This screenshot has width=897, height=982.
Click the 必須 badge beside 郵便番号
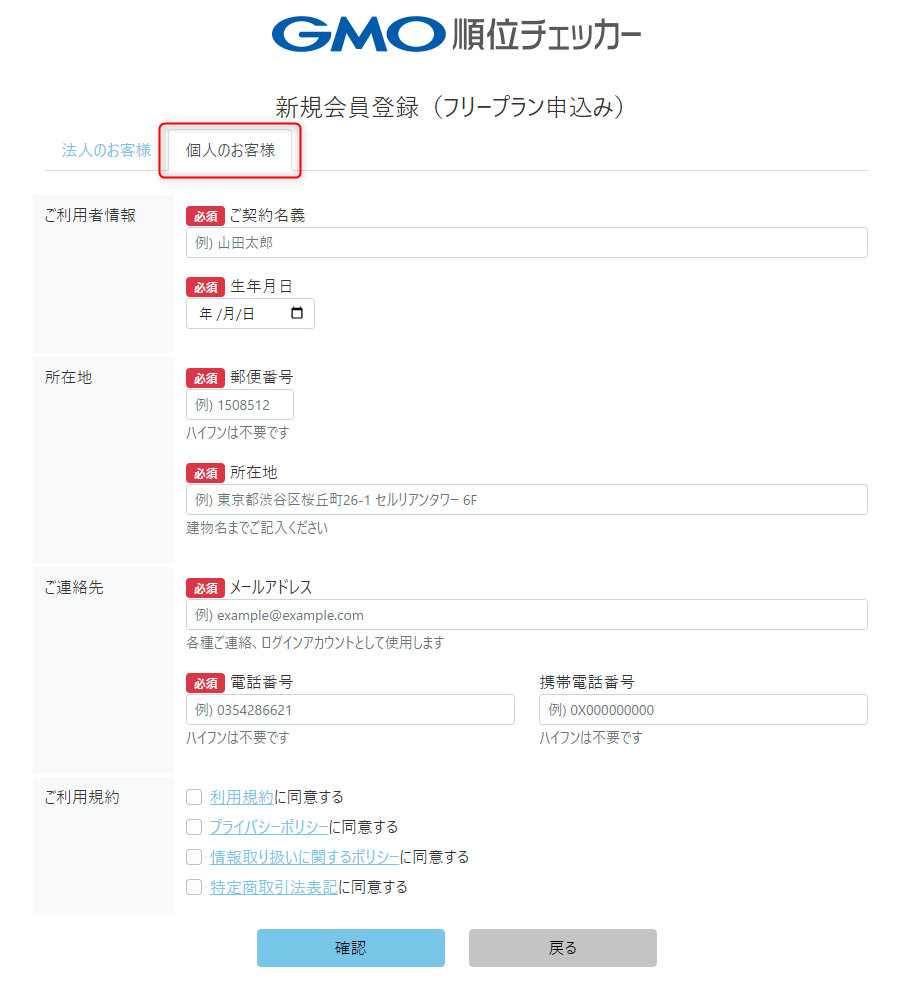click(x=205, y=378)
